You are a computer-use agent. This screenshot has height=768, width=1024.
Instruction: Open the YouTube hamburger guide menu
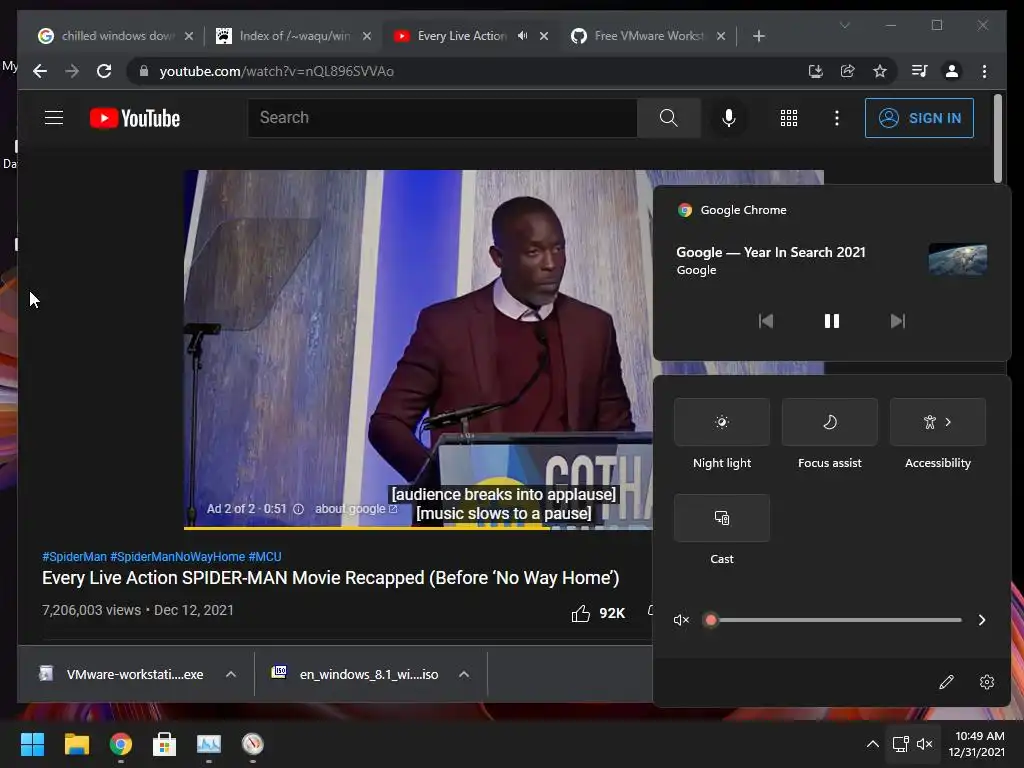point(54,118)
